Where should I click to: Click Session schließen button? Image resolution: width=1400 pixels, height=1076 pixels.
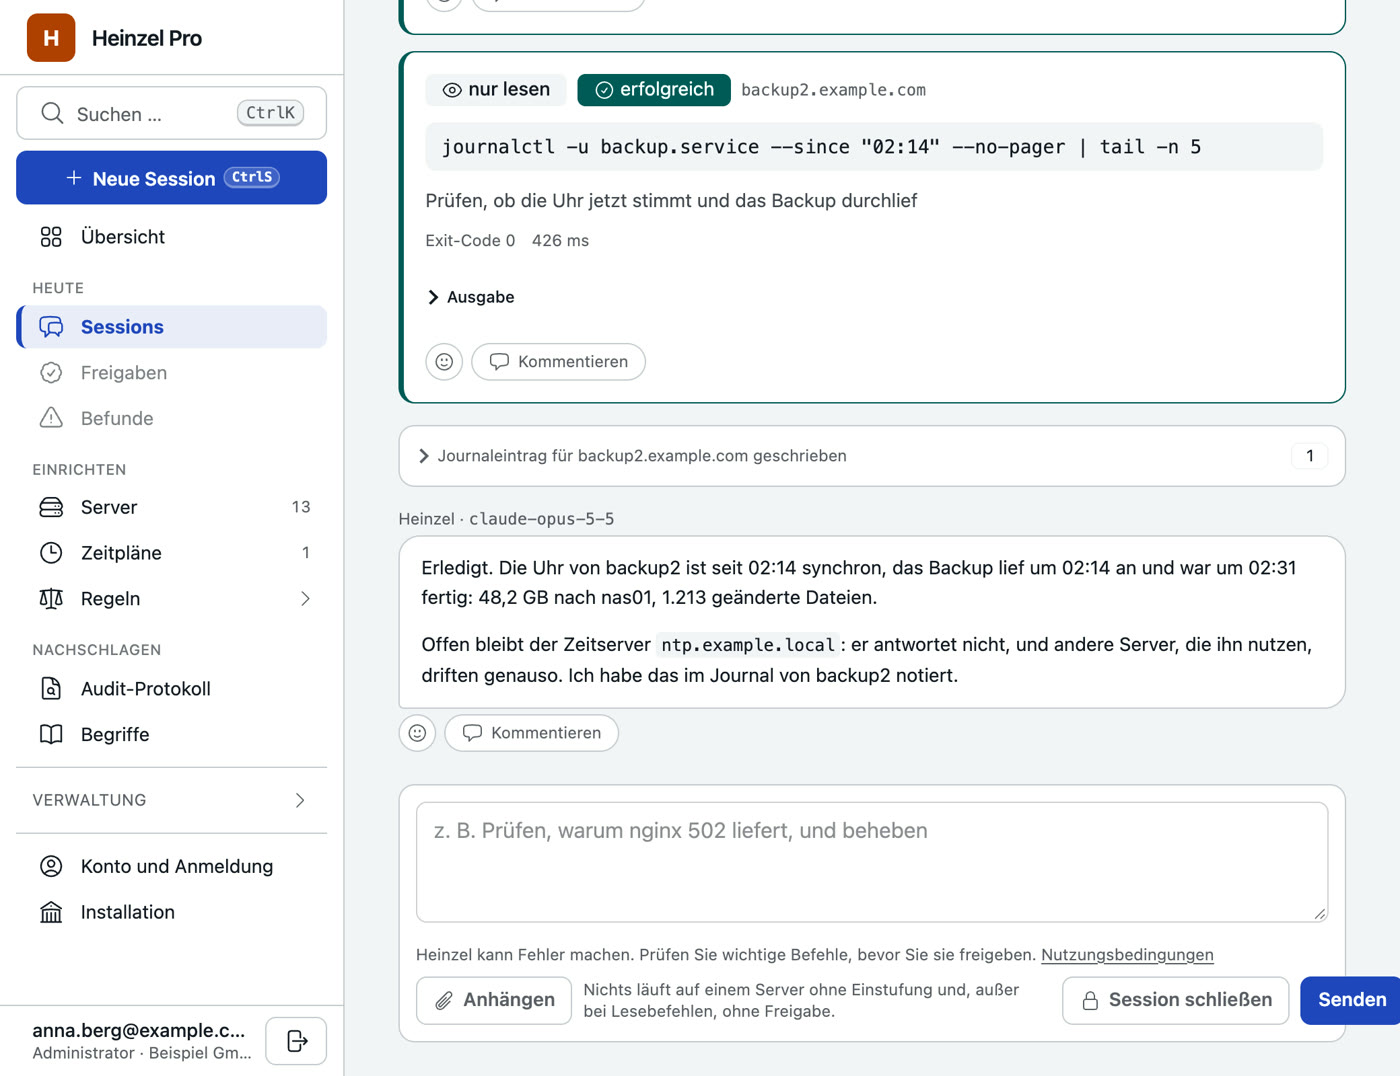(1176, 1001)
